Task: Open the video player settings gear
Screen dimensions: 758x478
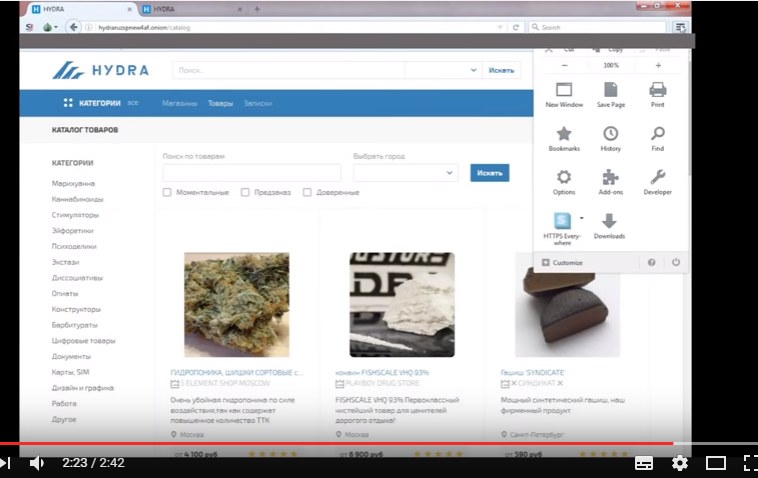Action: [680, 463]
